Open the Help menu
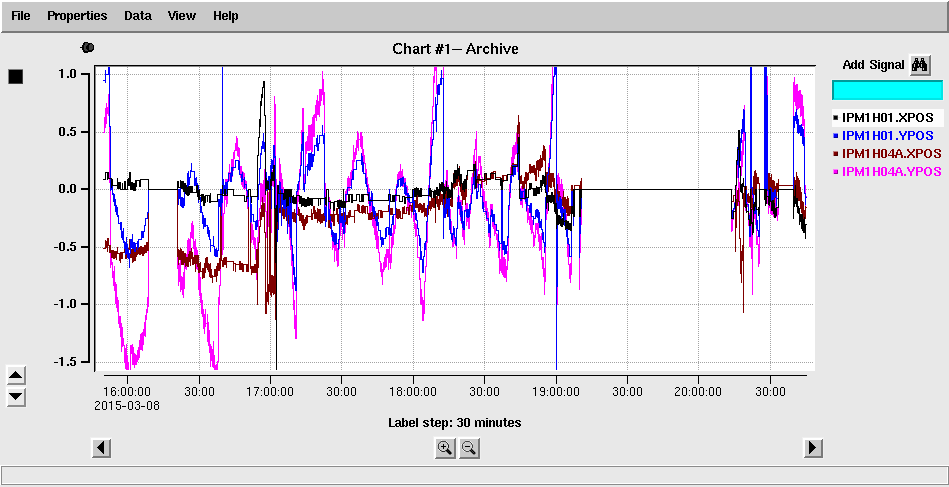 [225, 16]
